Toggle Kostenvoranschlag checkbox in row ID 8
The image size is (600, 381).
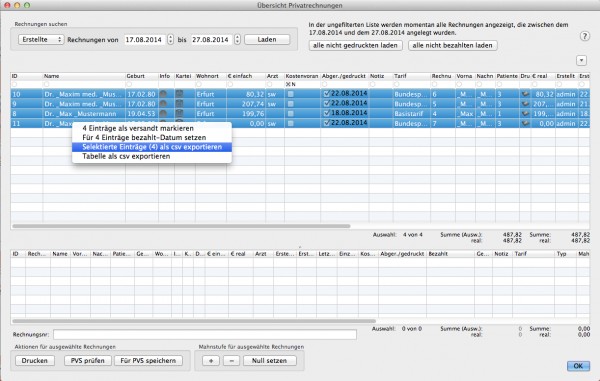291,114
